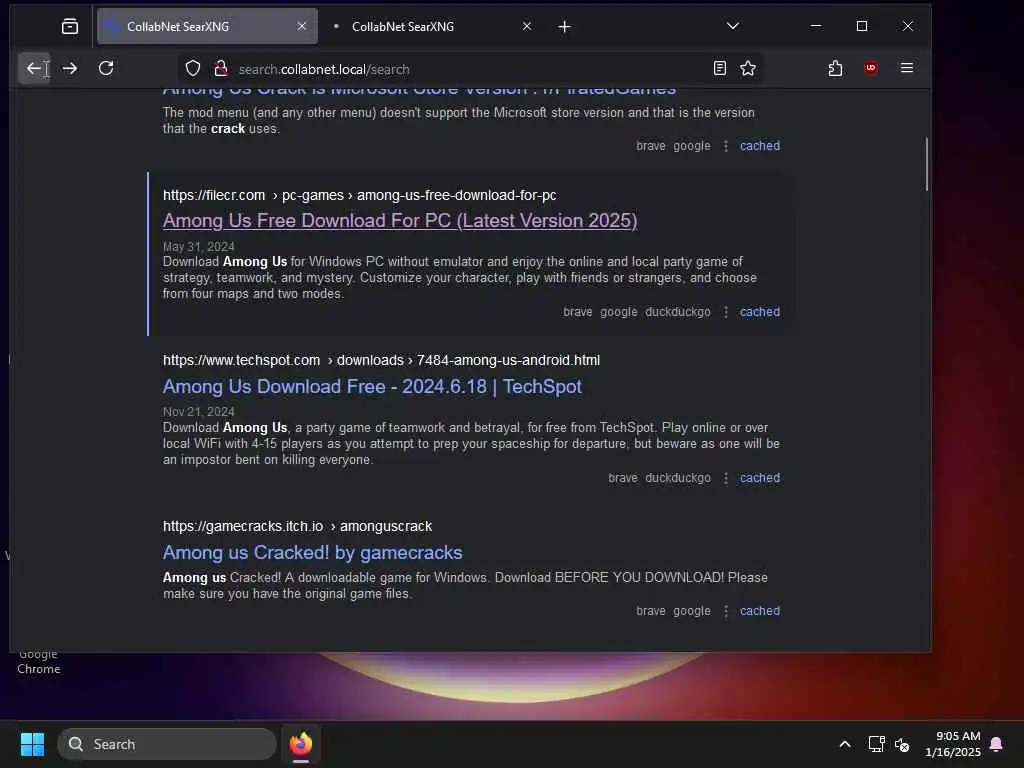Reload the current page

click(106, 68)
